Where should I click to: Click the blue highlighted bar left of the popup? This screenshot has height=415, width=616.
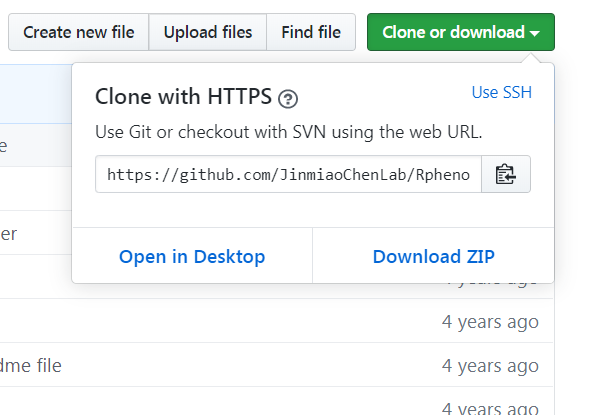click(x=35, y=94)
